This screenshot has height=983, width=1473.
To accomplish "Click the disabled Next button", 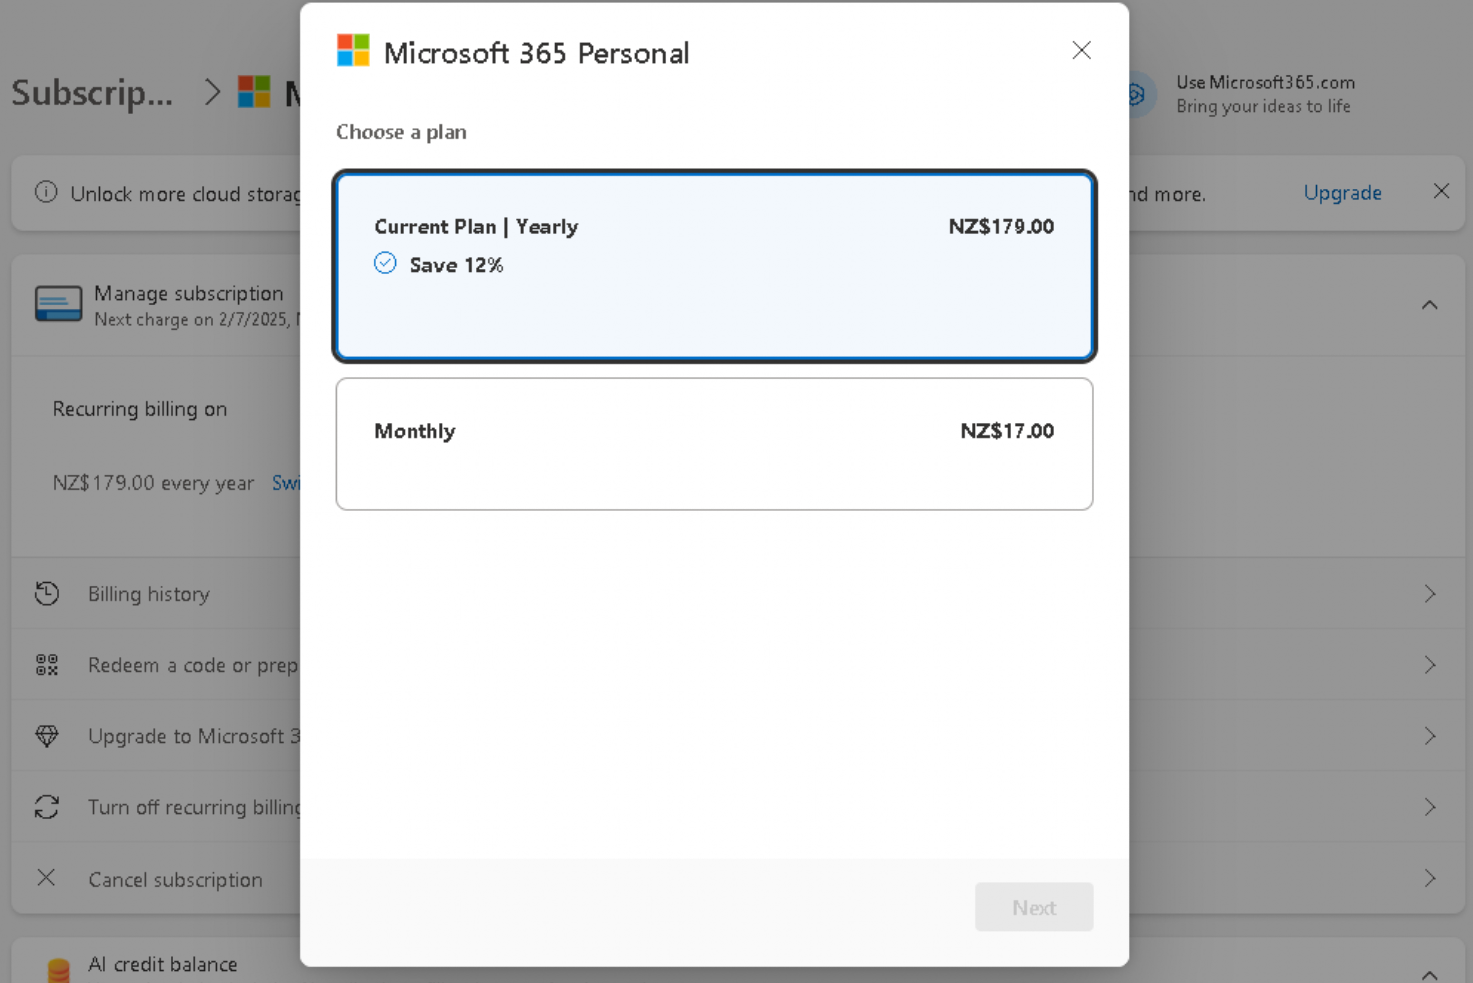I will point(1033,907).
